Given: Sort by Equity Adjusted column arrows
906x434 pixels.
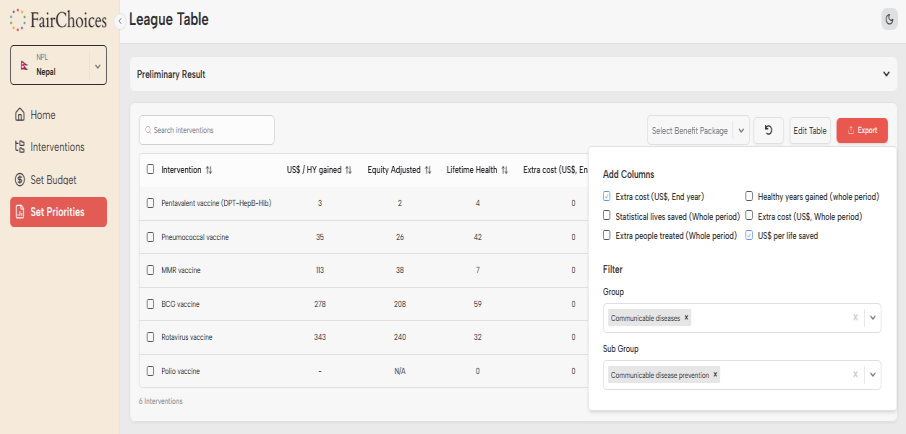Looking at the screenshot, I should point(428,170).
